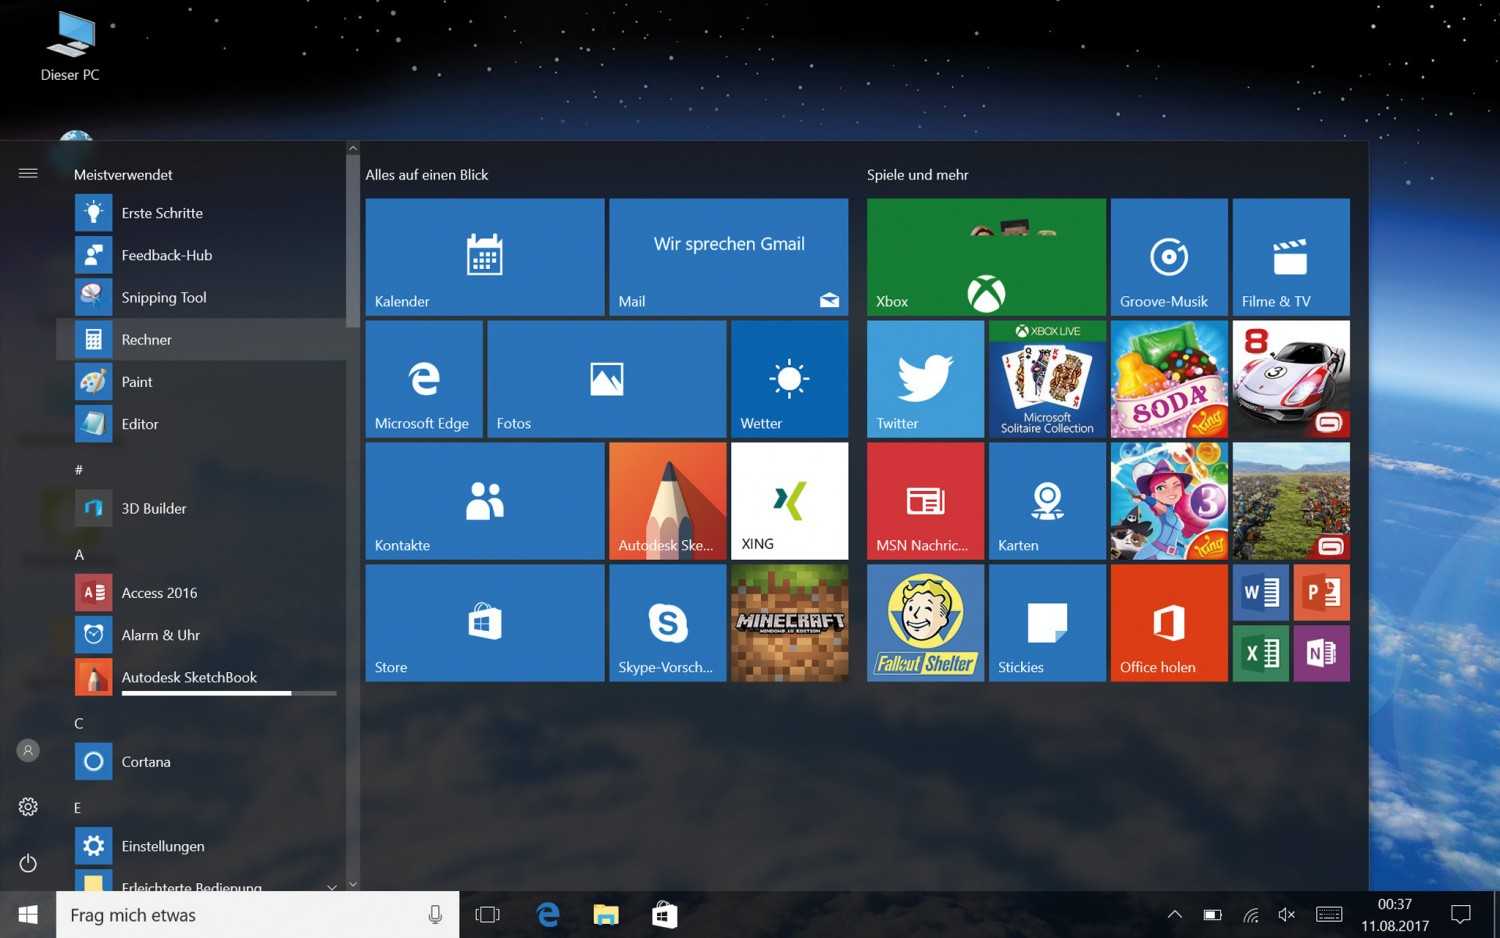The image size is (1500, 938).
Task: Open the OneNote tile
Action: pyautogui.click(x=1322, y=654)
